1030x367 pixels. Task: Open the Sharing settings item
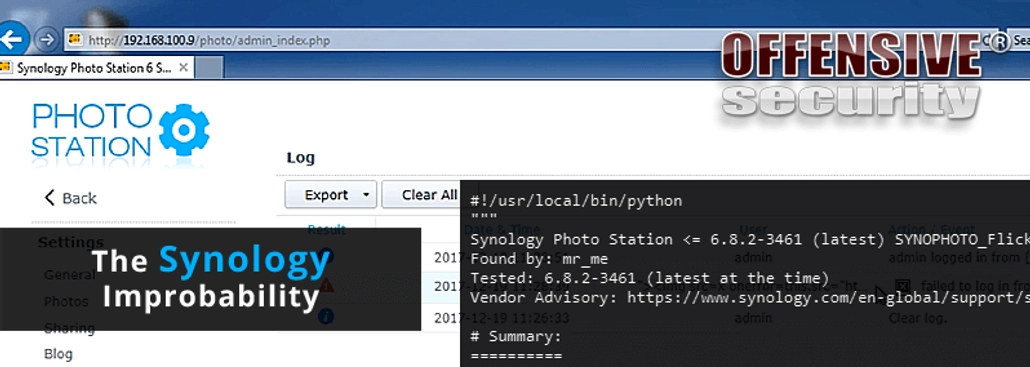69,328
